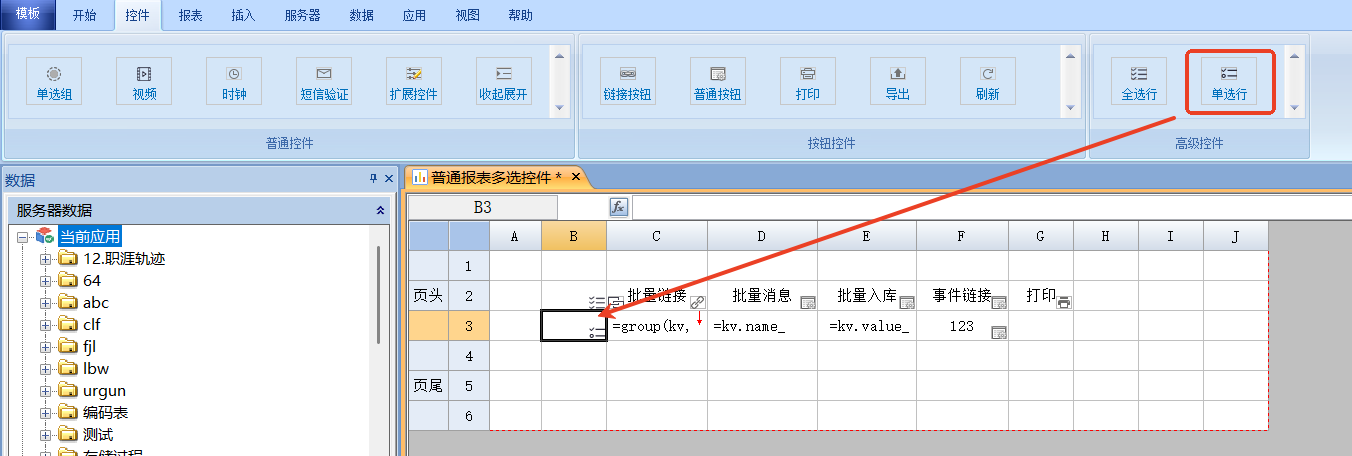The image size is (1352, 456).
Task: Click the 刷新 refresh button control
Action: [x=987, y=82]
